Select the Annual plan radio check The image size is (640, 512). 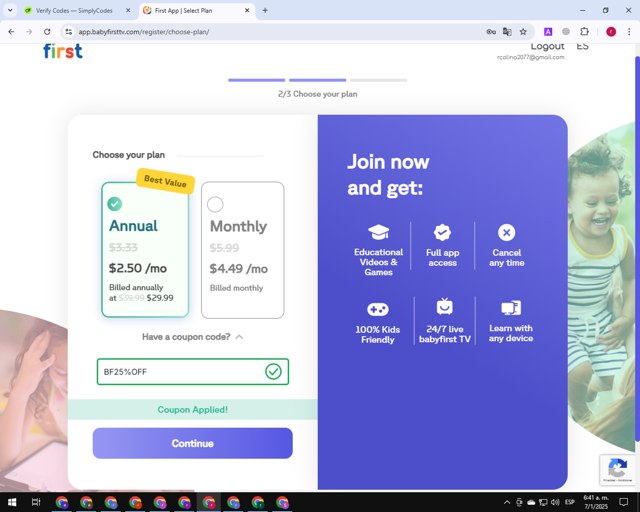(114, 204)
